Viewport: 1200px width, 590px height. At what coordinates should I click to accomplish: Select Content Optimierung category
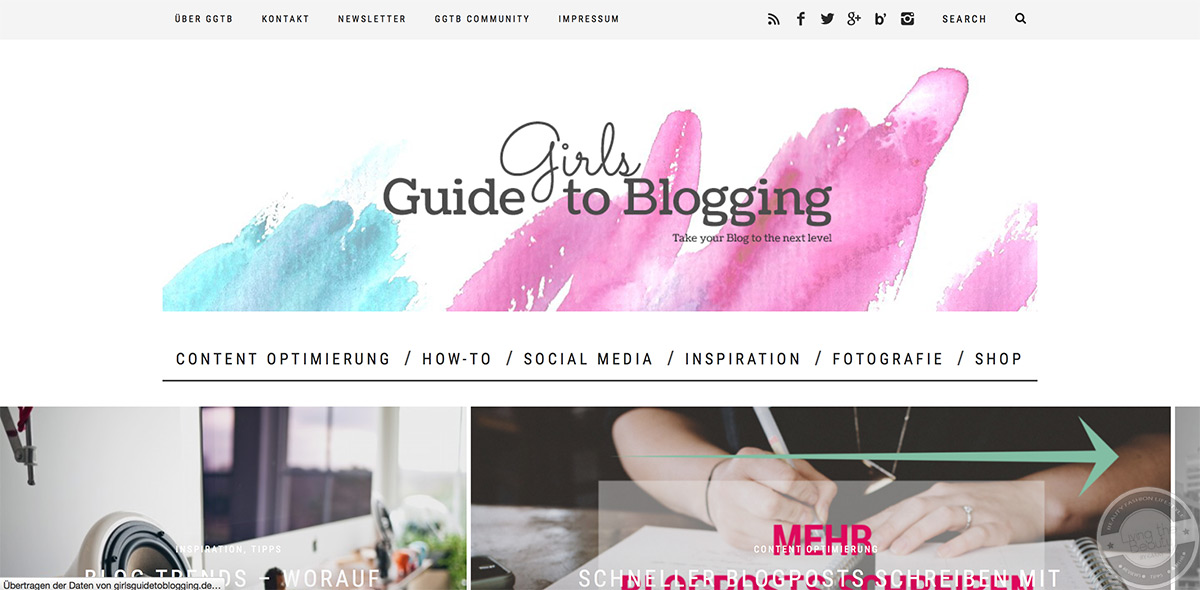[283, 359]
